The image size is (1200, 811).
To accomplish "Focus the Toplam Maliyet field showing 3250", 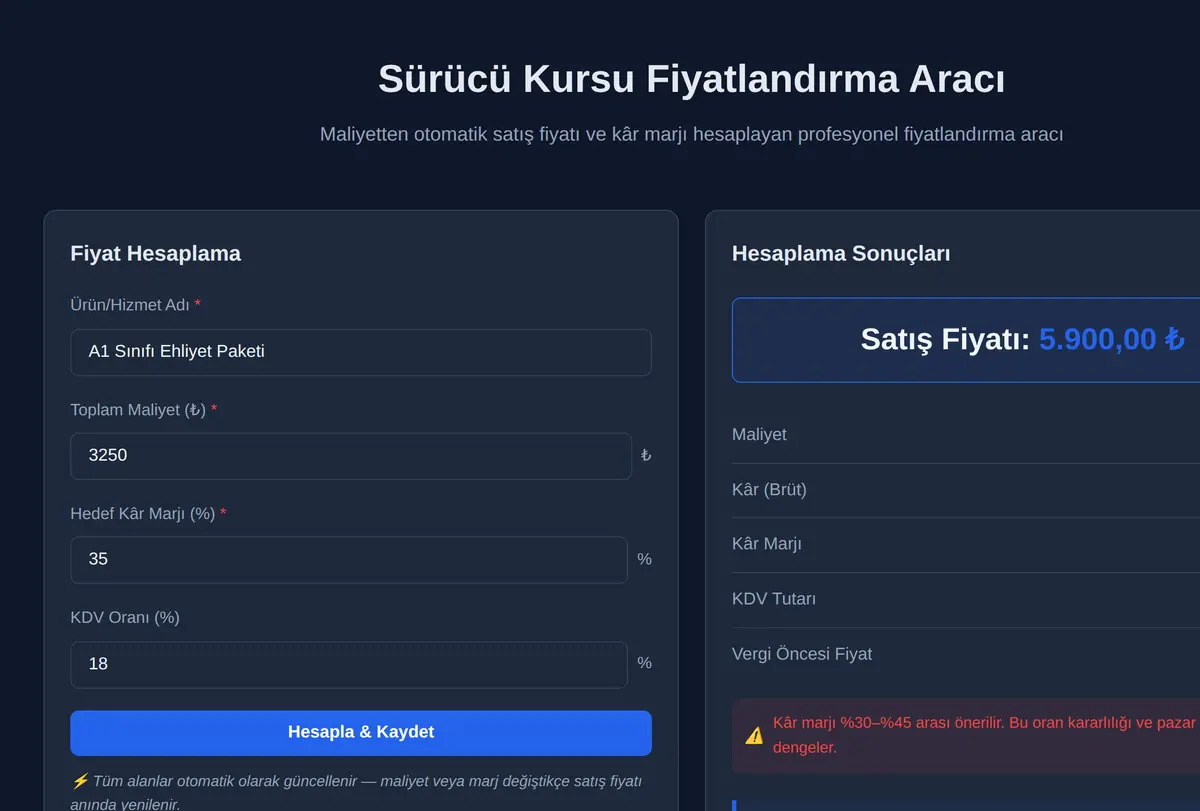I will point(350,456).
